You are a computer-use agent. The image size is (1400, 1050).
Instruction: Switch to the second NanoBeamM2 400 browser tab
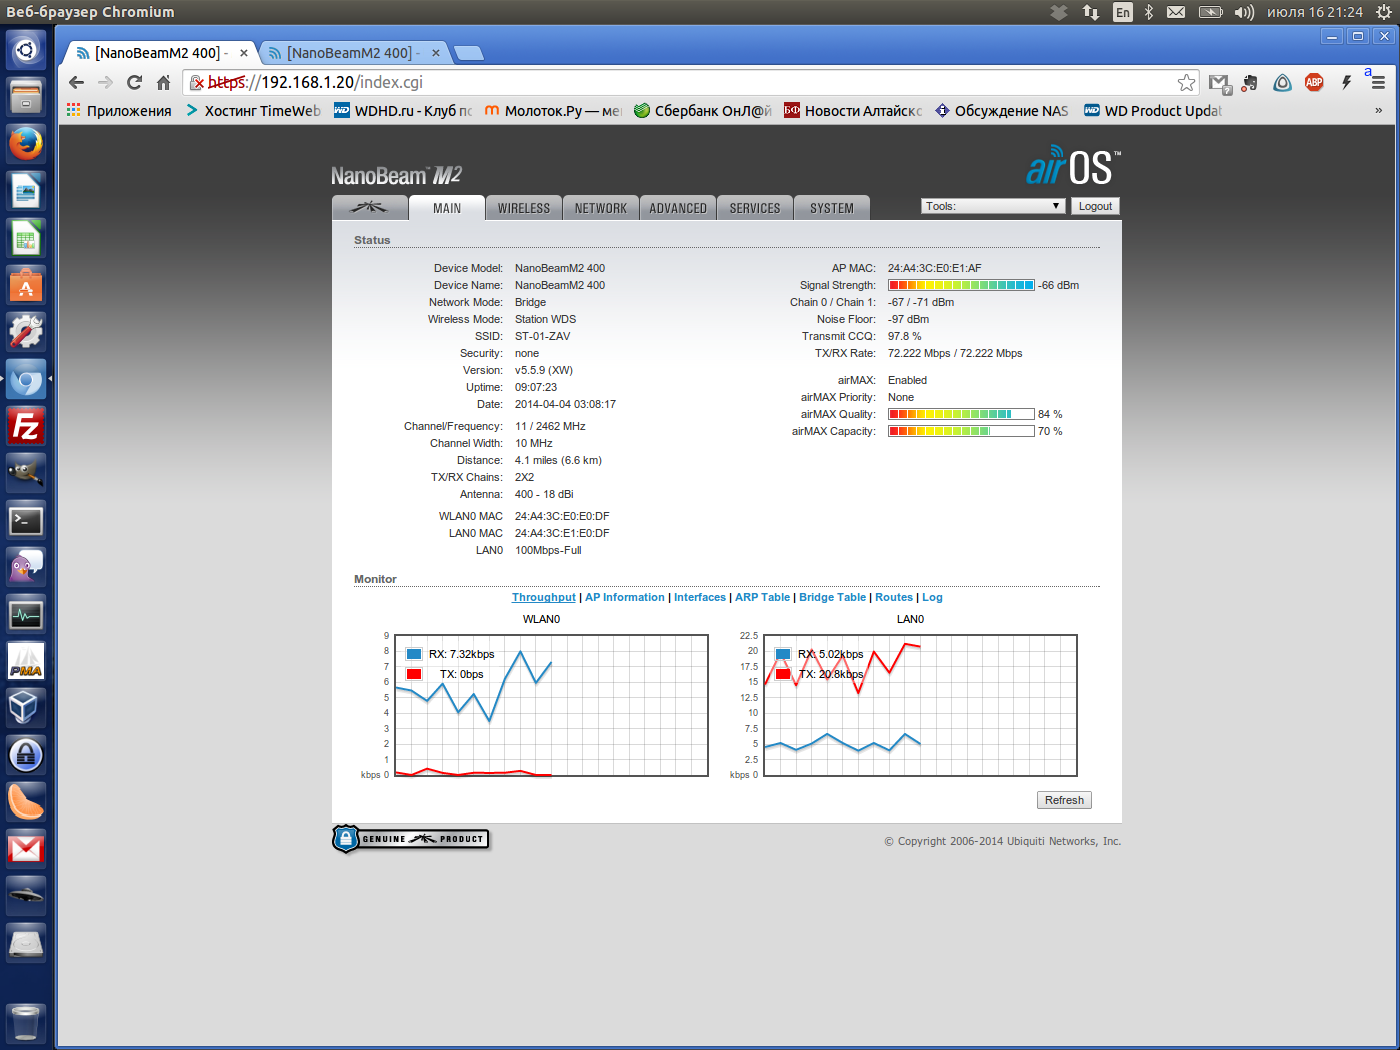355,53
